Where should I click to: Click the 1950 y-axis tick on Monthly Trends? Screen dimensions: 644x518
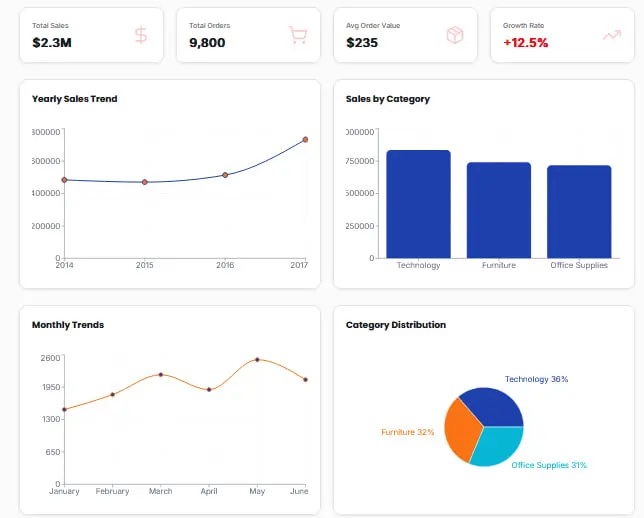point(50,387)
